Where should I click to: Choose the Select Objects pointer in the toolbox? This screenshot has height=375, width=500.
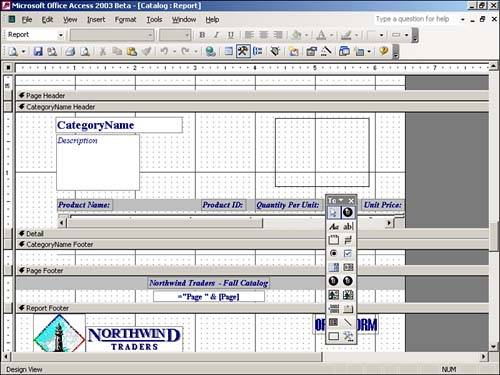[333, 212]
